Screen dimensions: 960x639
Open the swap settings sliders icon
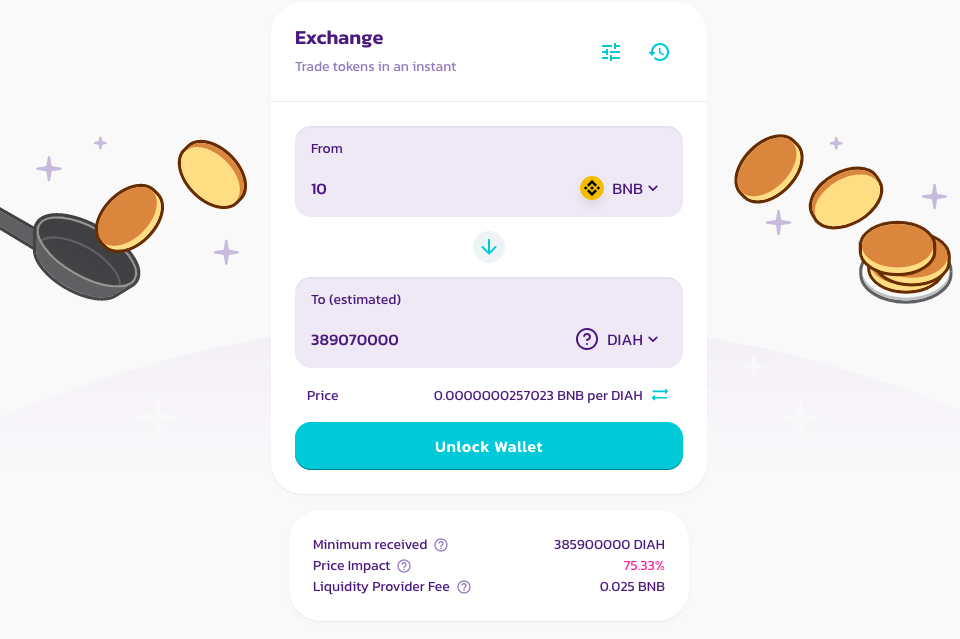[610, 52]
